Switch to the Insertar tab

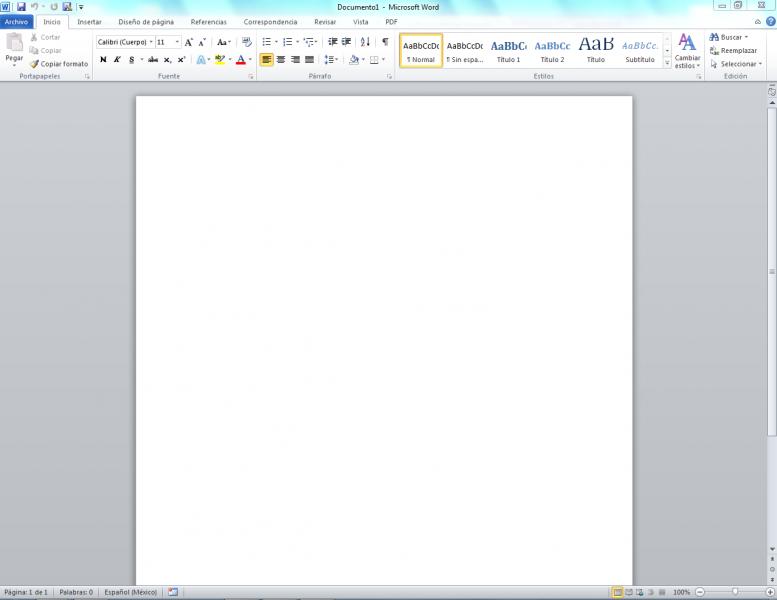pyautogui.click(x=89, y=21)
